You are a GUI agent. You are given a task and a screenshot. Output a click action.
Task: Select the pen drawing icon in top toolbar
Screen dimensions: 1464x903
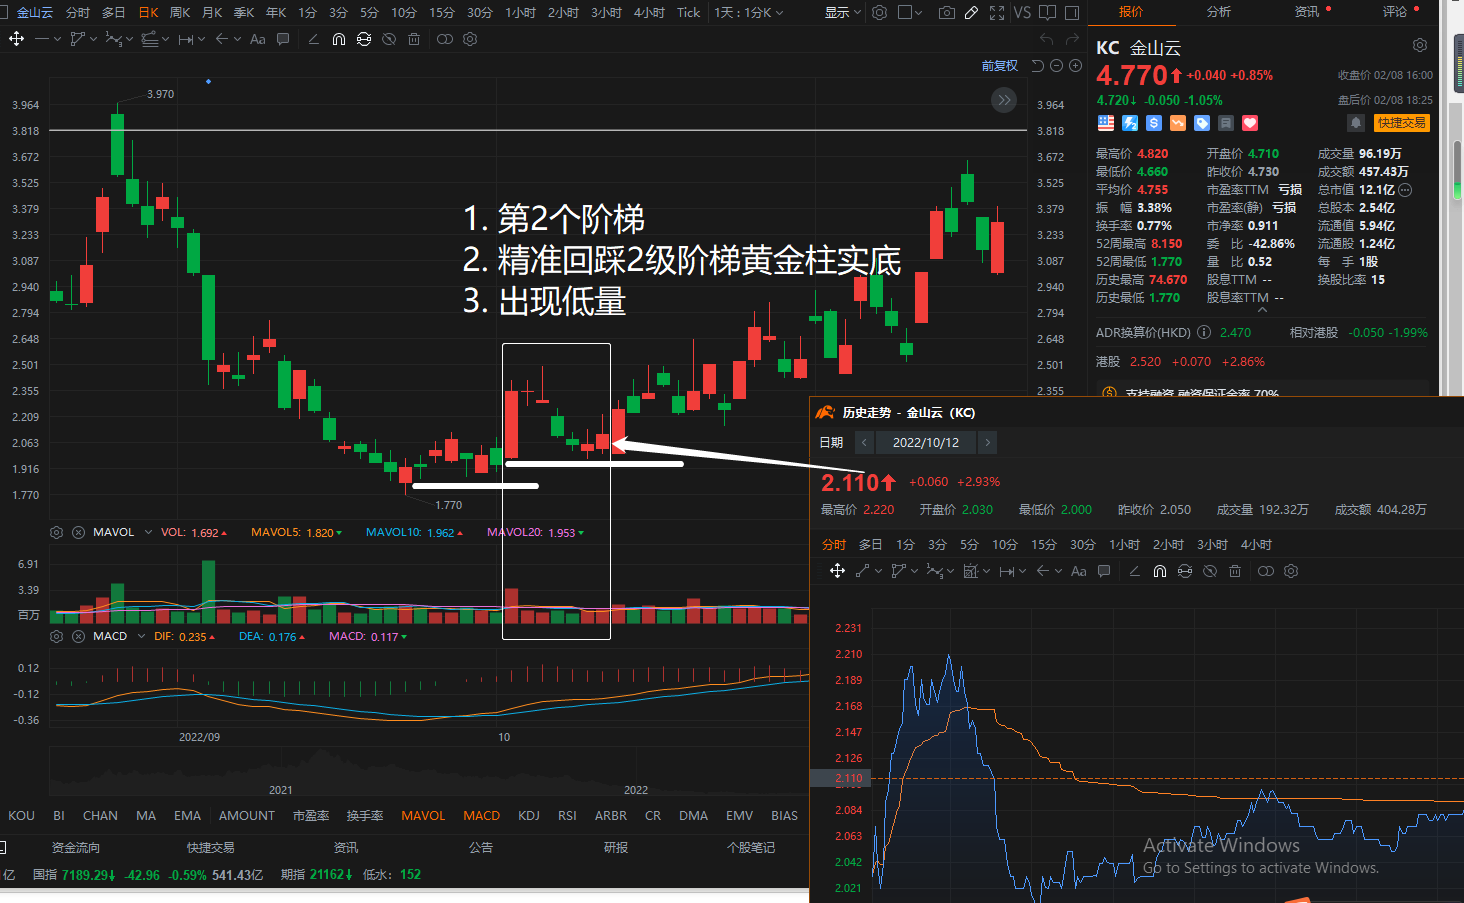click(971, 13)
